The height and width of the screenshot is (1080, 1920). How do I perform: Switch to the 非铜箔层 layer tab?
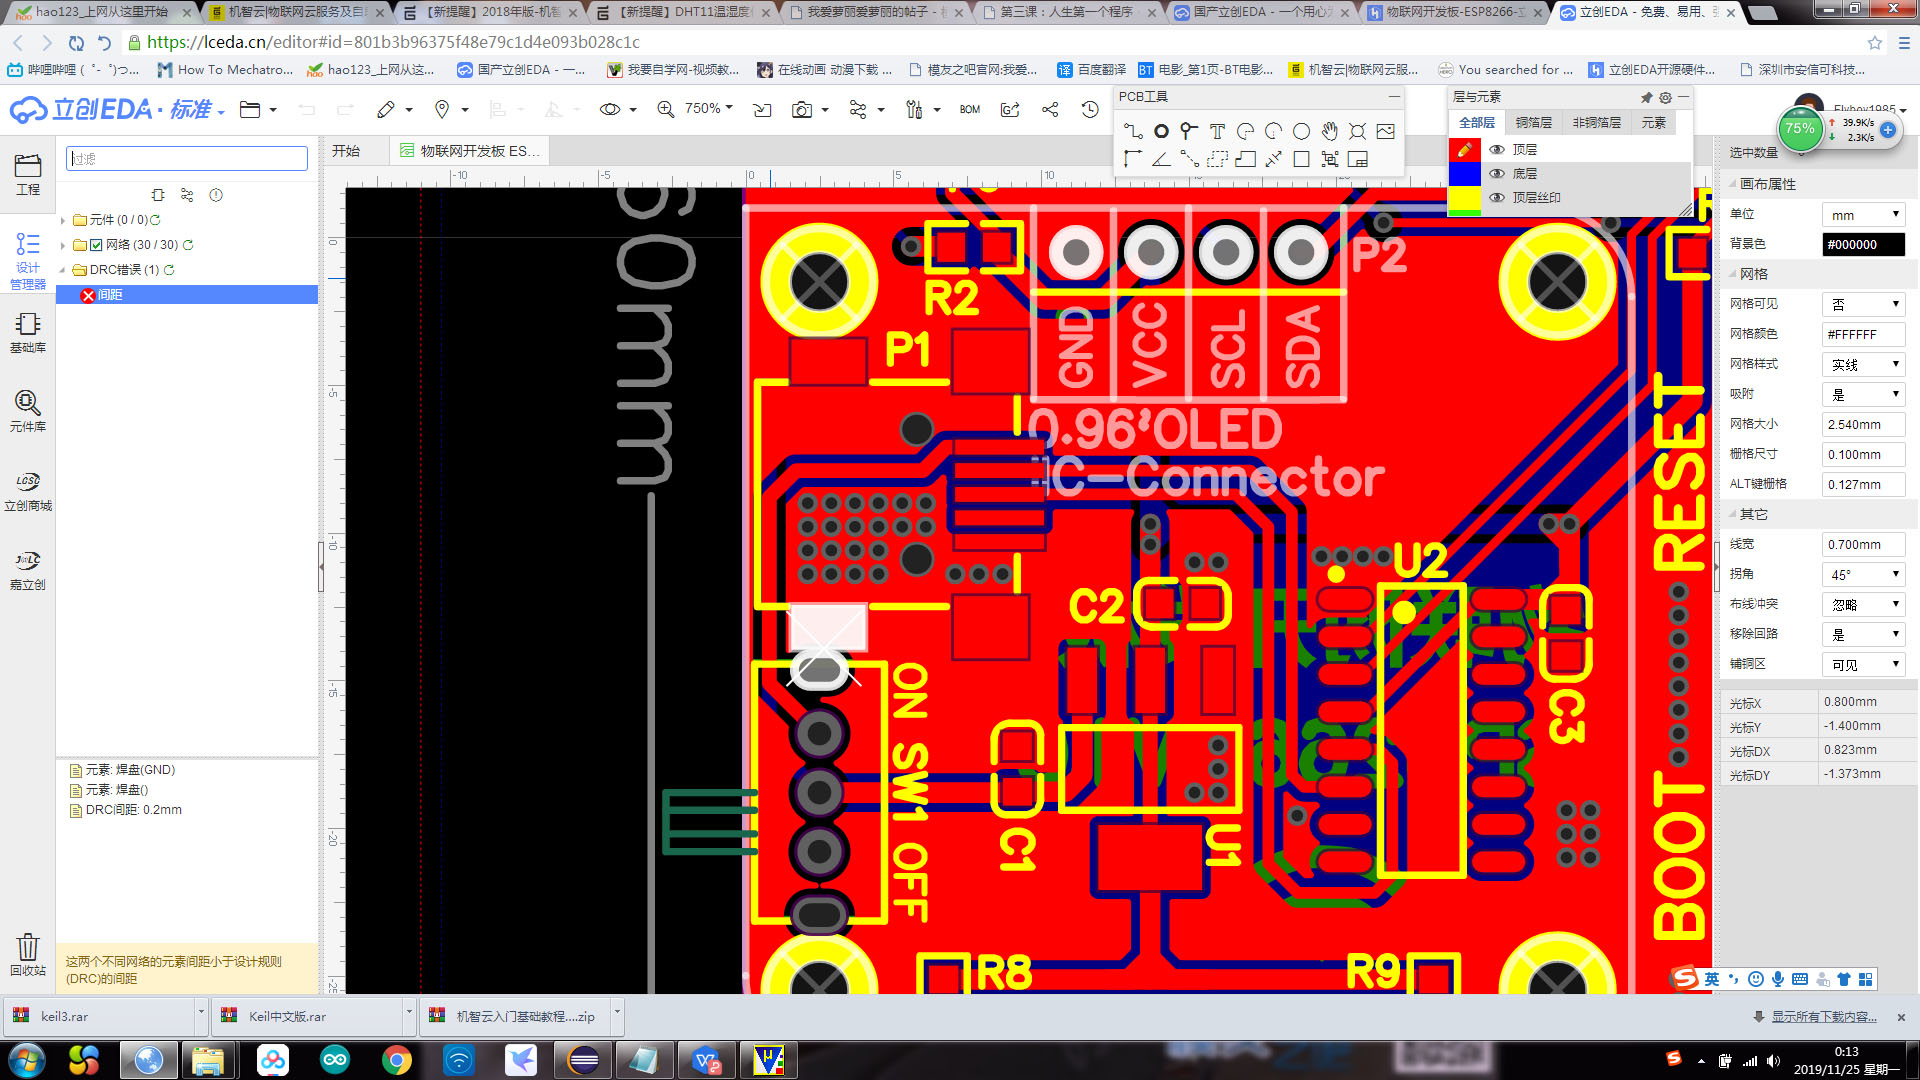pos(1596,122)
